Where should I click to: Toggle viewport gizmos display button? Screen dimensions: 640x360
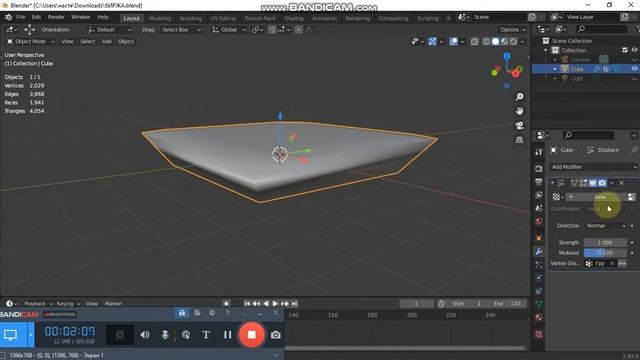[x=433, y=42]
